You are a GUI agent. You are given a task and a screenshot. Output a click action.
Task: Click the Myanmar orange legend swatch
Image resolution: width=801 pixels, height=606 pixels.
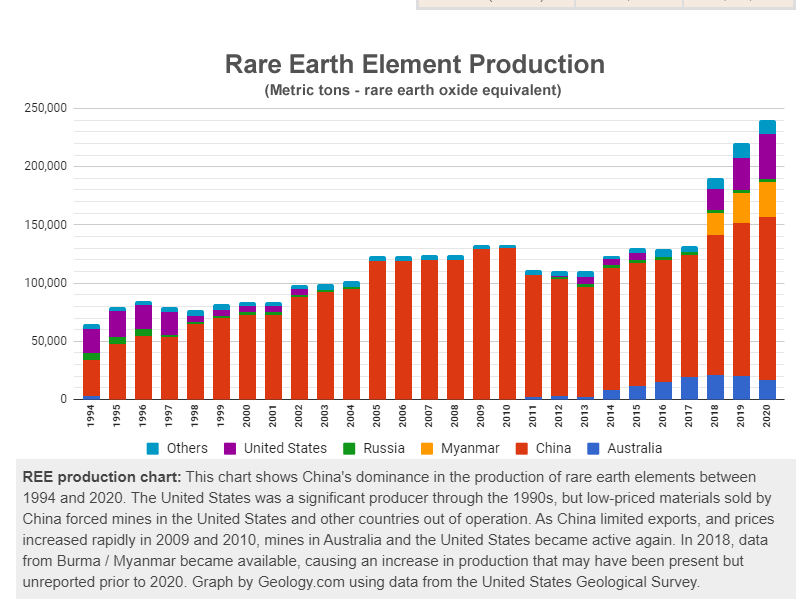click(x=427, y=448)
